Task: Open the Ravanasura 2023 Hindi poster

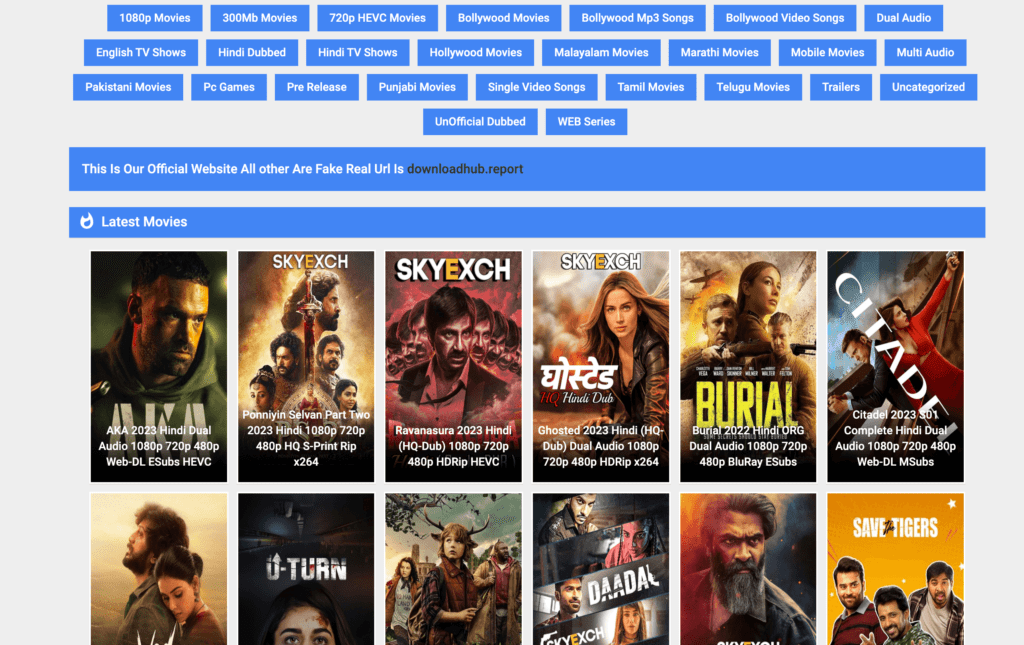Action: 453,366
